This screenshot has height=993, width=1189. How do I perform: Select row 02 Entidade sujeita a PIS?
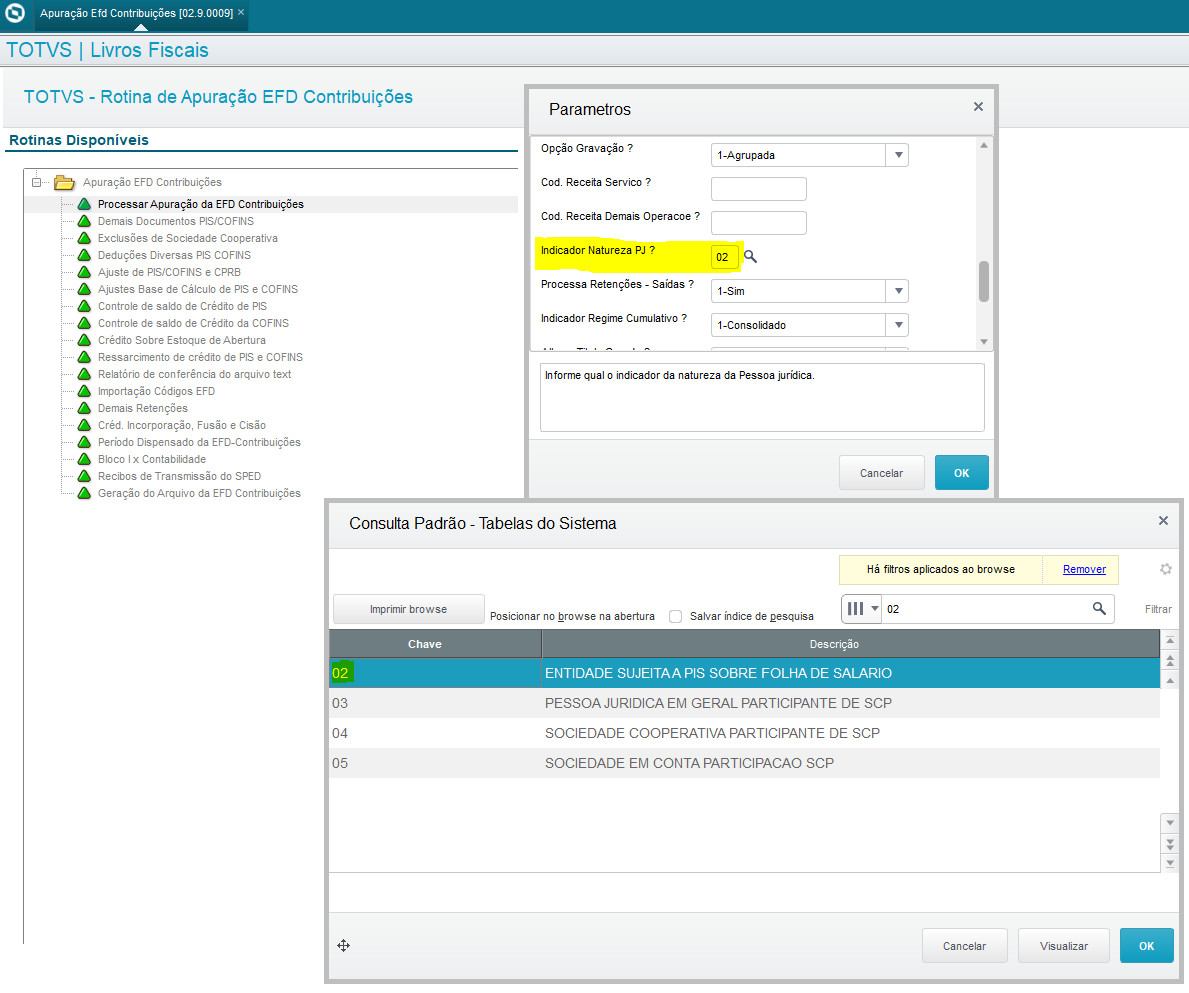(744, 672)
